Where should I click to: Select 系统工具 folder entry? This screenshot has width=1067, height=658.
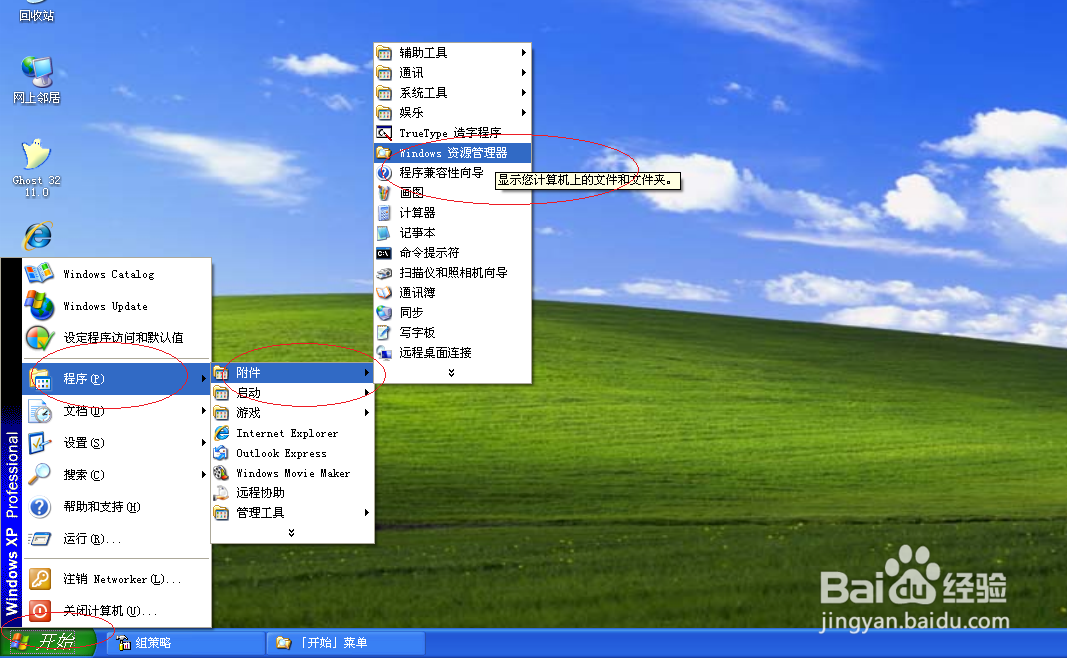click(453, 93)
